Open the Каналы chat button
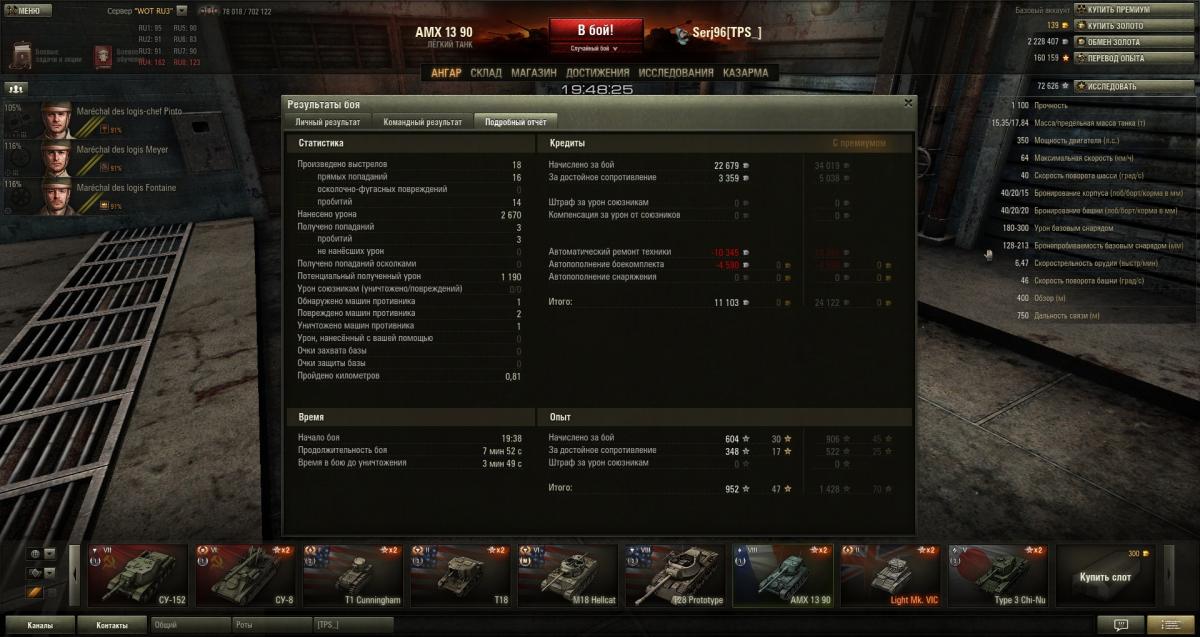The height and width of the screenshot is (637, 1200). pos(40,625)
